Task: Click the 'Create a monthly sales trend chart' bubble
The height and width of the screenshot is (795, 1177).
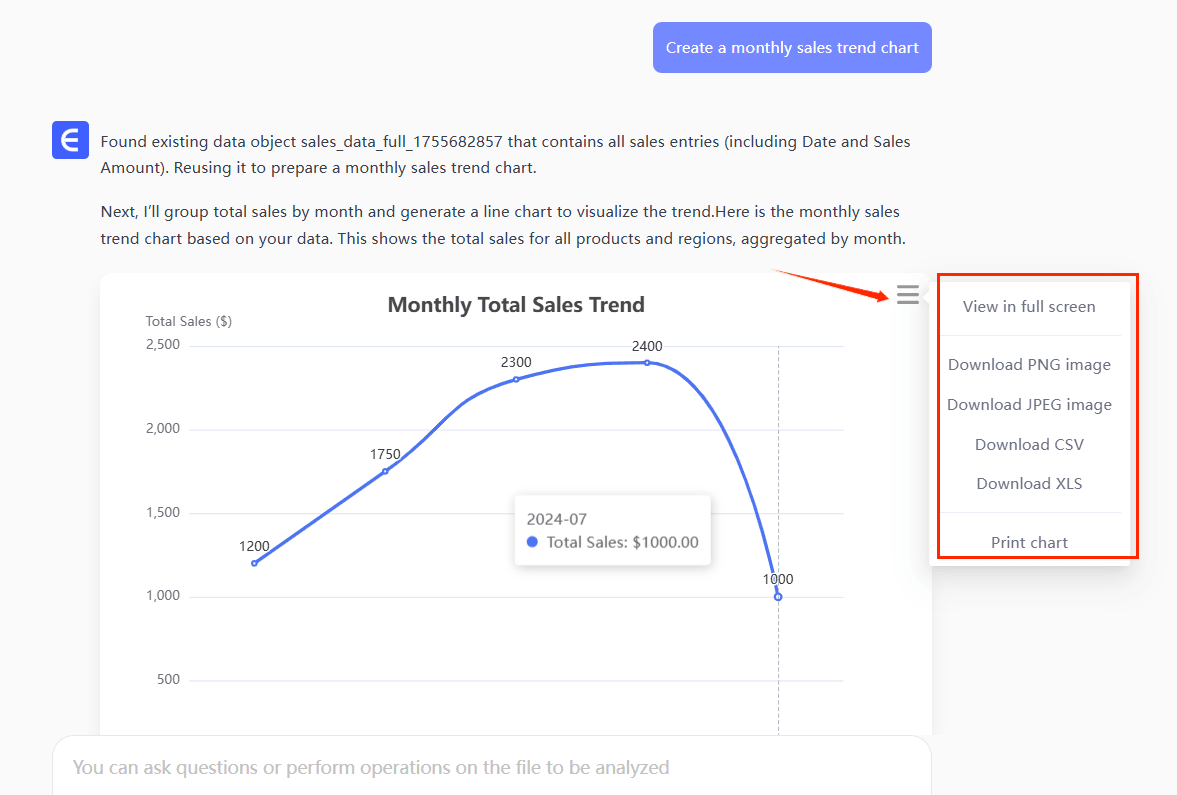Action: click(x=792, y=48)
